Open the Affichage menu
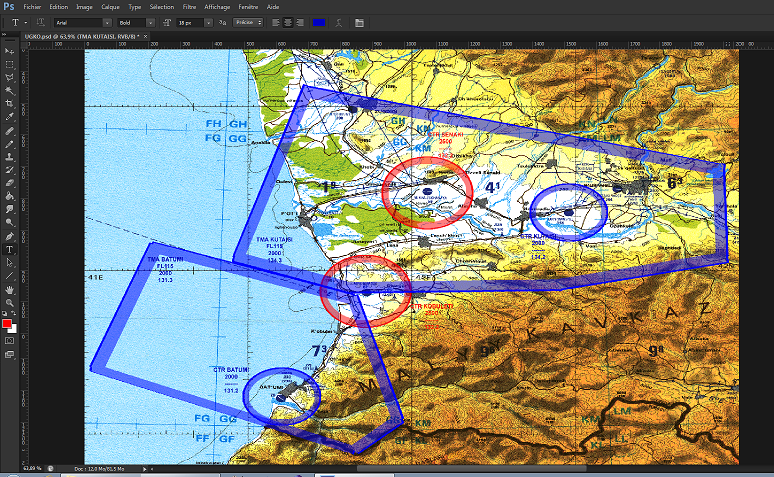Image resolution: width=774 pixels, height=477 pixels. point(217,7)
